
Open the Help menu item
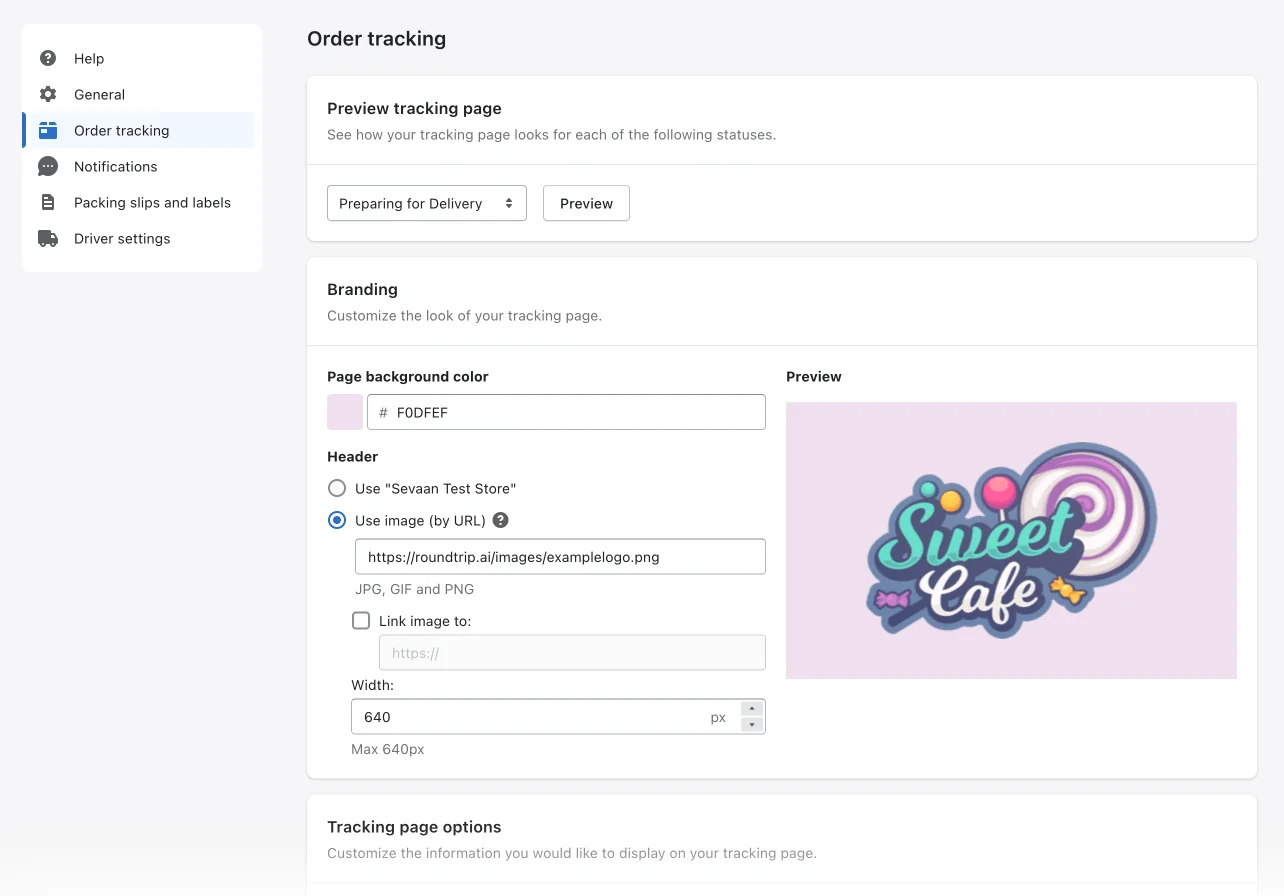pyautogui.click(x=138, y=58)
